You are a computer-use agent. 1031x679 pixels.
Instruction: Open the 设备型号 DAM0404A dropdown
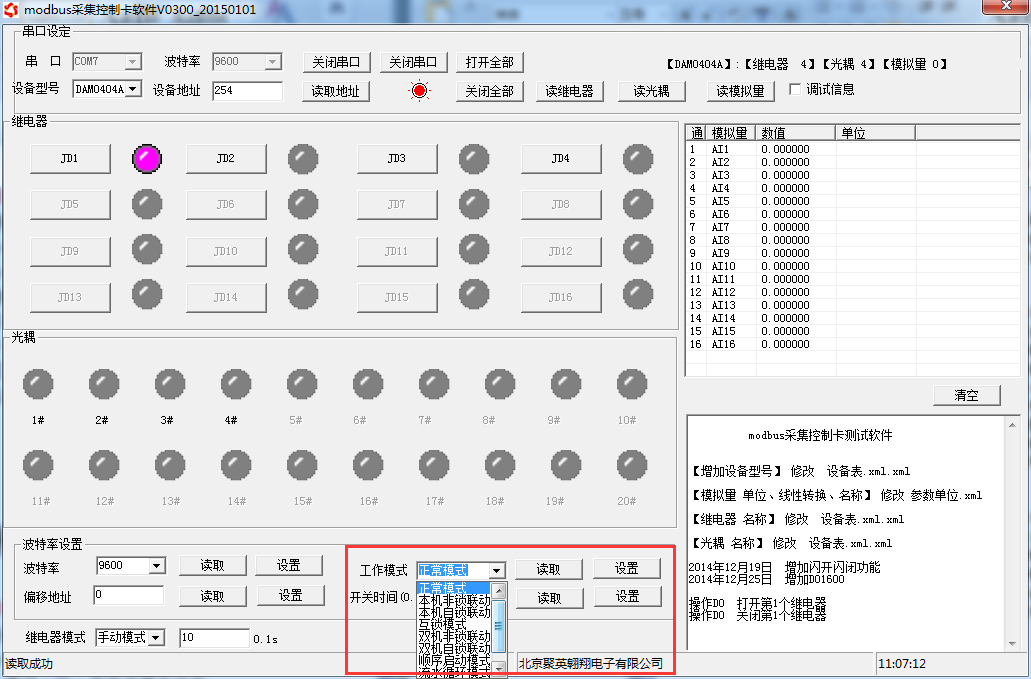(x=133, y=90)
